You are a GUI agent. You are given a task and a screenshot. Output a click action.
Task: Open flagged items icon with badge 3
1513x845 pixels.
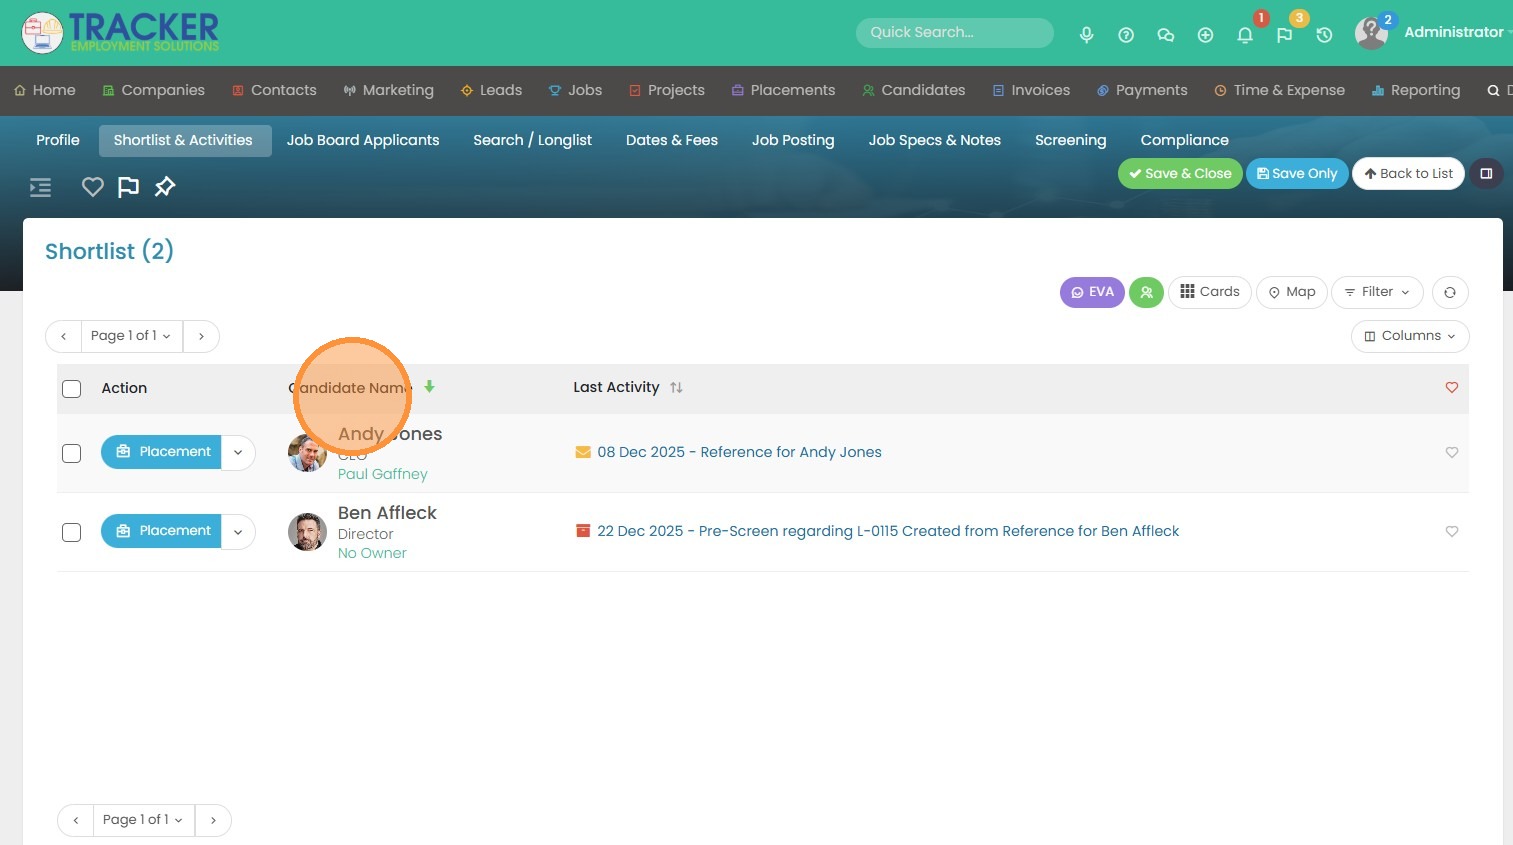point(1285,35)
